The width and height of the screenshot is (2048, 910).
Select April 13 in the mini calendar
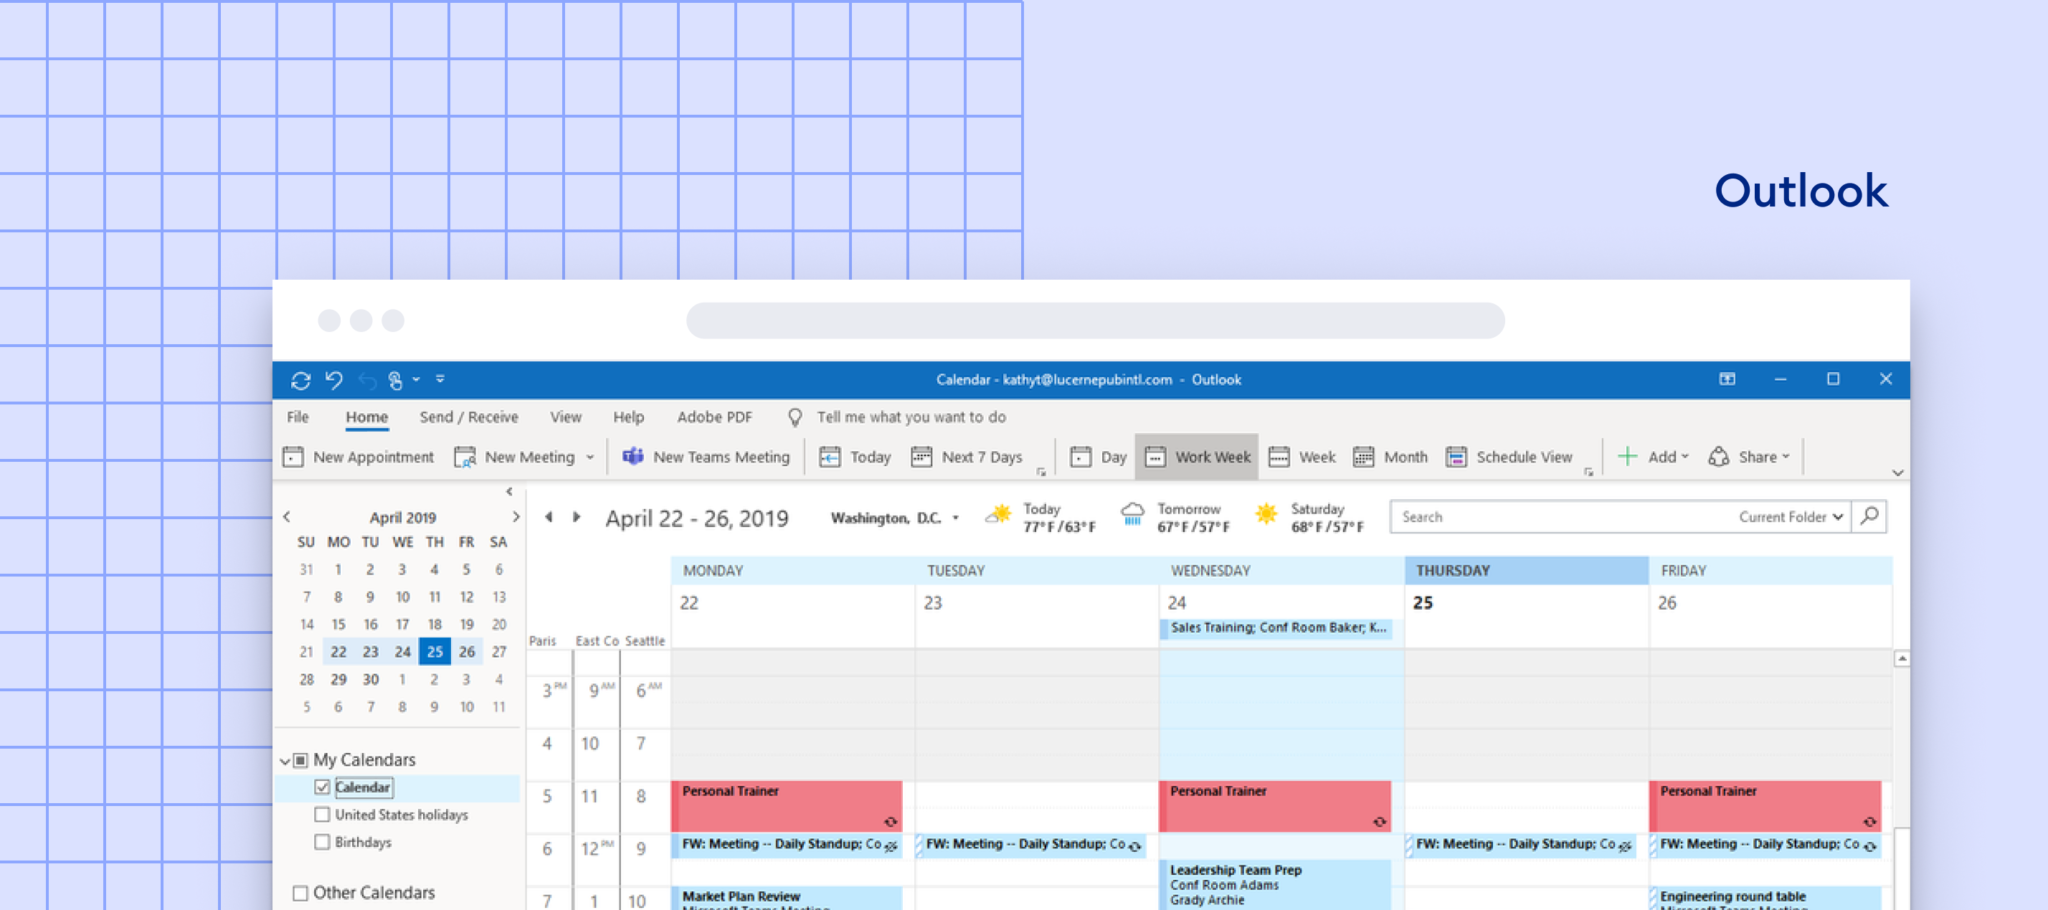[x=499, y=597]
